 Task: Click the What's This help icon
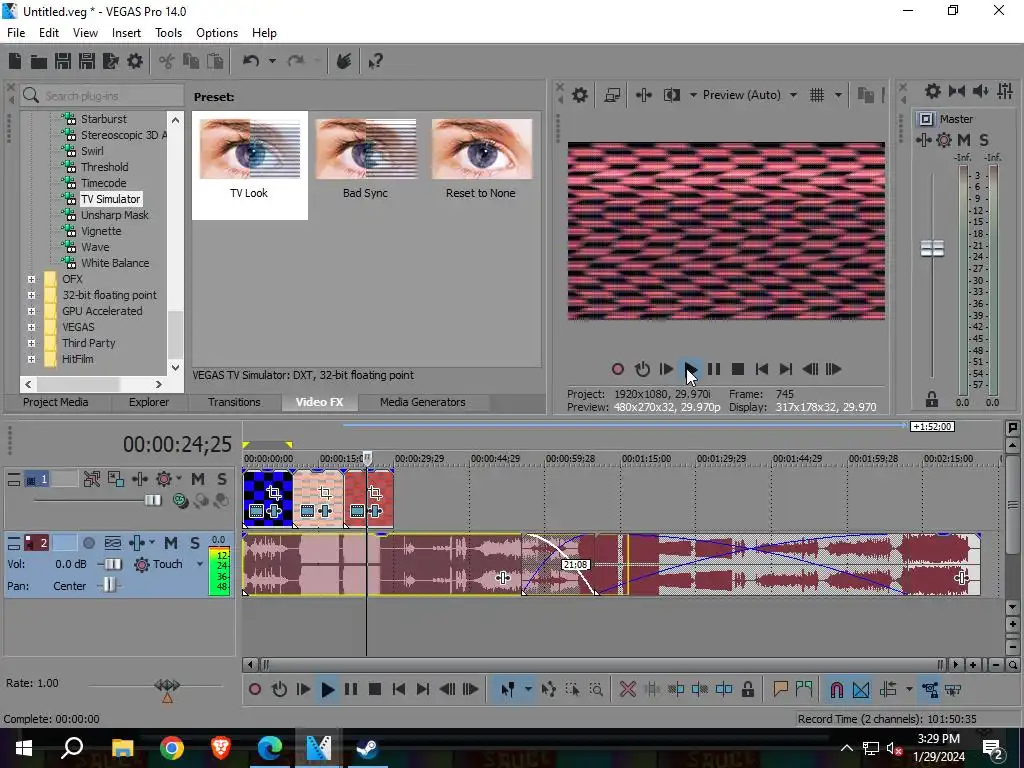[375, 61]
